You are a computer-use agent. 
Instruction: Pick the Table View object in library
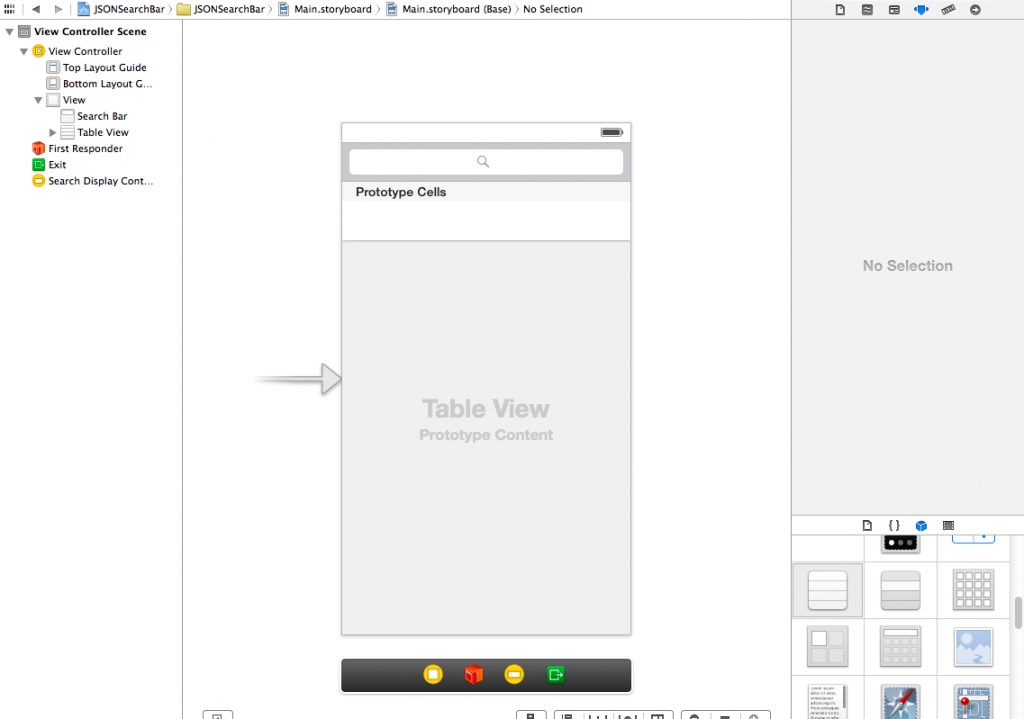pyautogui.click(x=827, y=590)
